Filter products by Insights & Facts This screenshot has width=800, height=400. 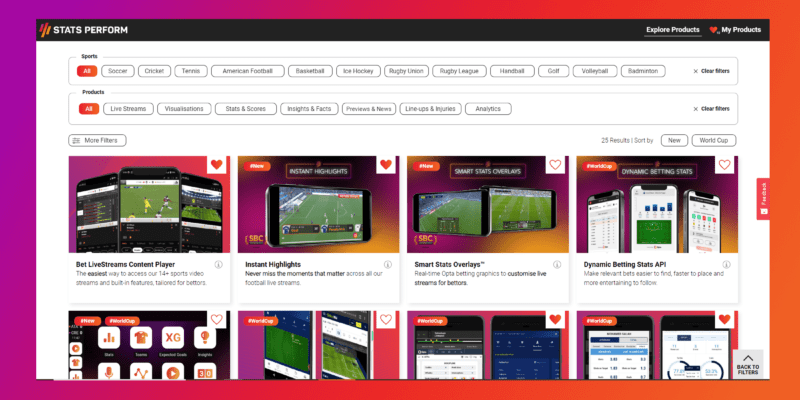(309, 109)
